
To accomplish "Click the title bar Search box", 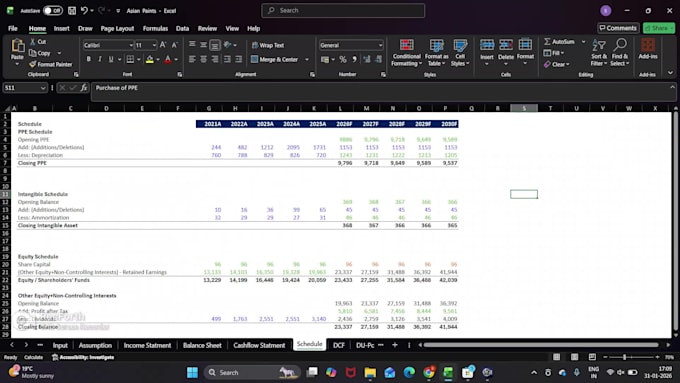I will point(343,10).
